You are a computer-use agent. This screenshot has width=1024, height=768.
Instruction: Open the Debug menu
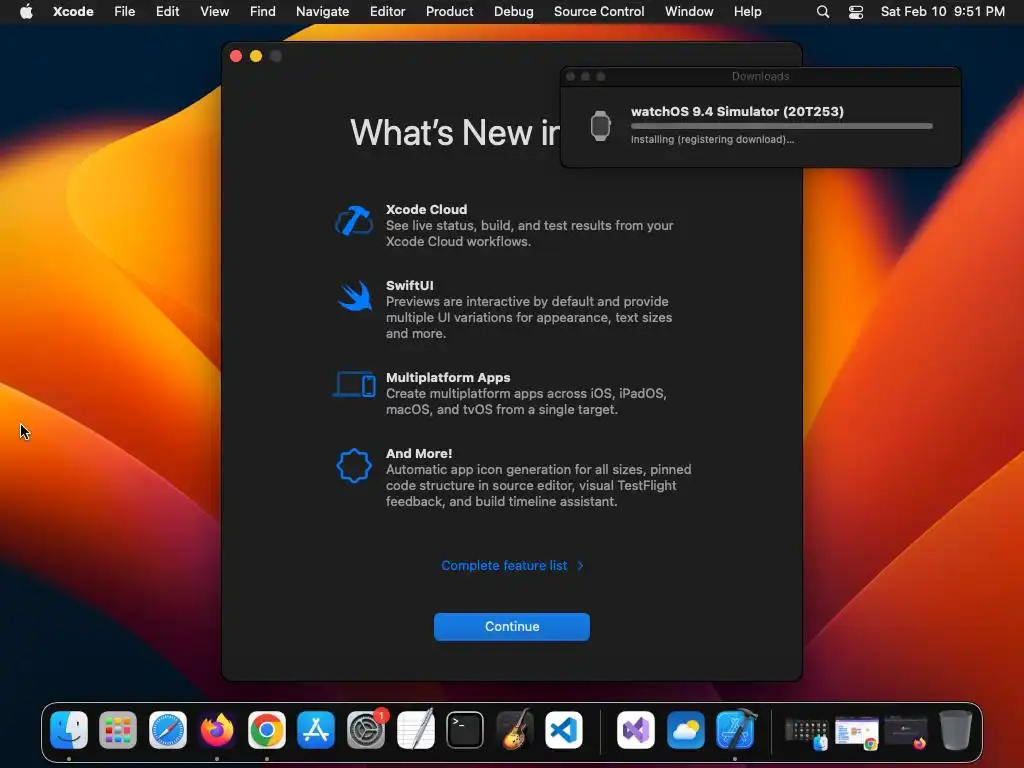(x=513, y=12)
